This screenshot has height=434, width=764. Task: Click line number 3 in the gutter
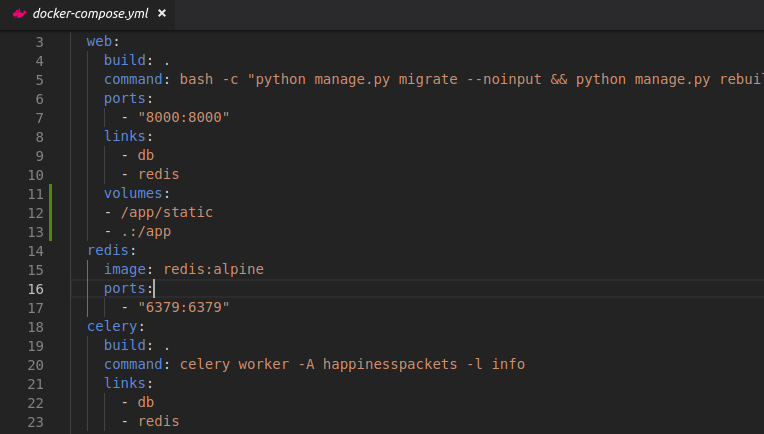tap(39, 42)
